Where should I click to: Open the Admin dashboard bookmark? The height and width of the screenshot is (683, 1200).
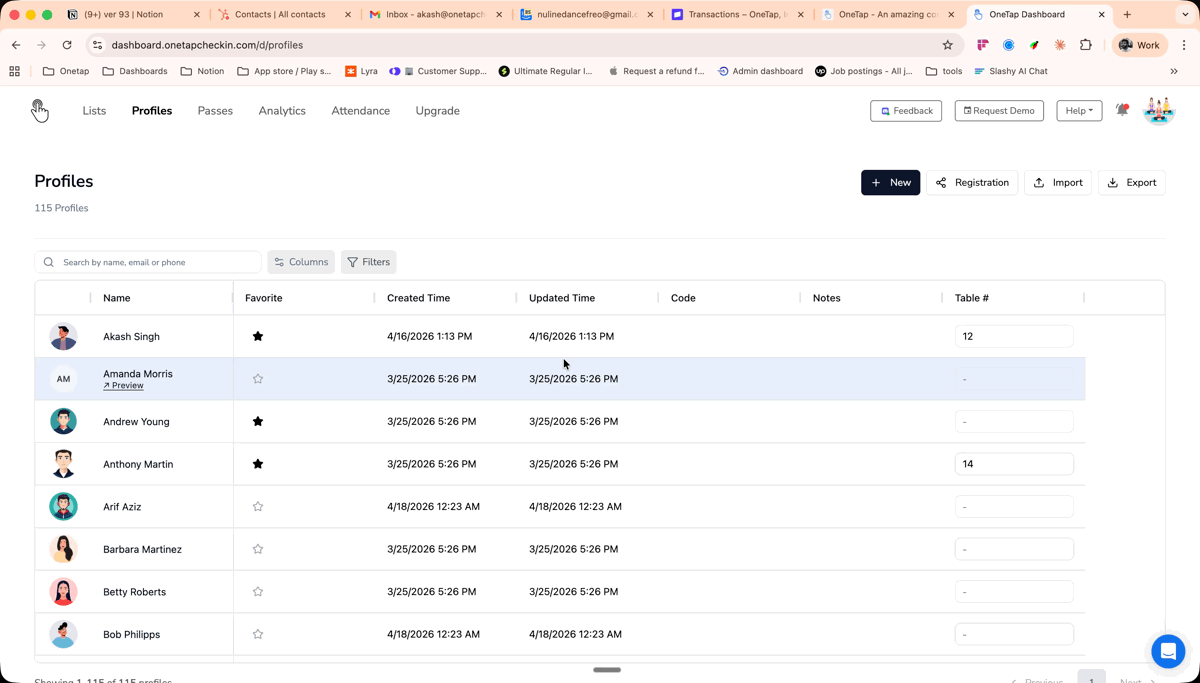point(760,71)
